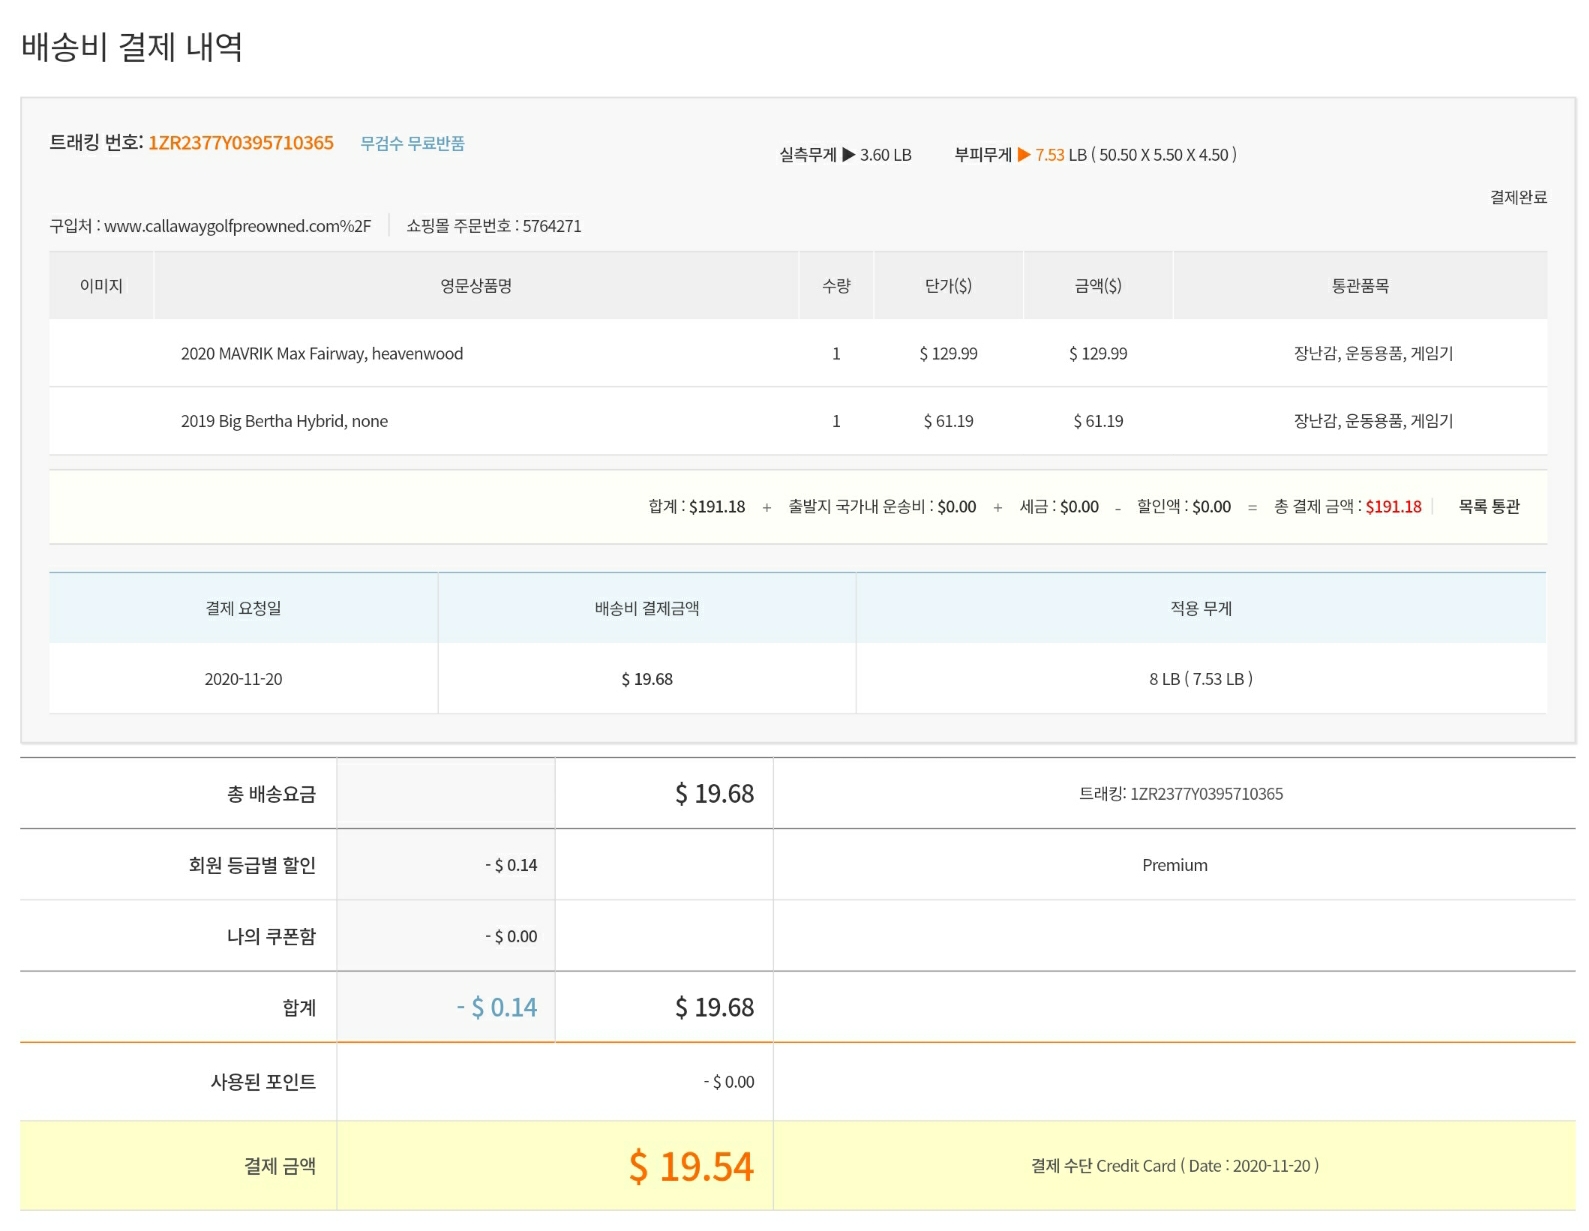Click the orange final amount $ 19.54
Viewport: 1589px width, 1231px height.
[x=691, y=1166]
